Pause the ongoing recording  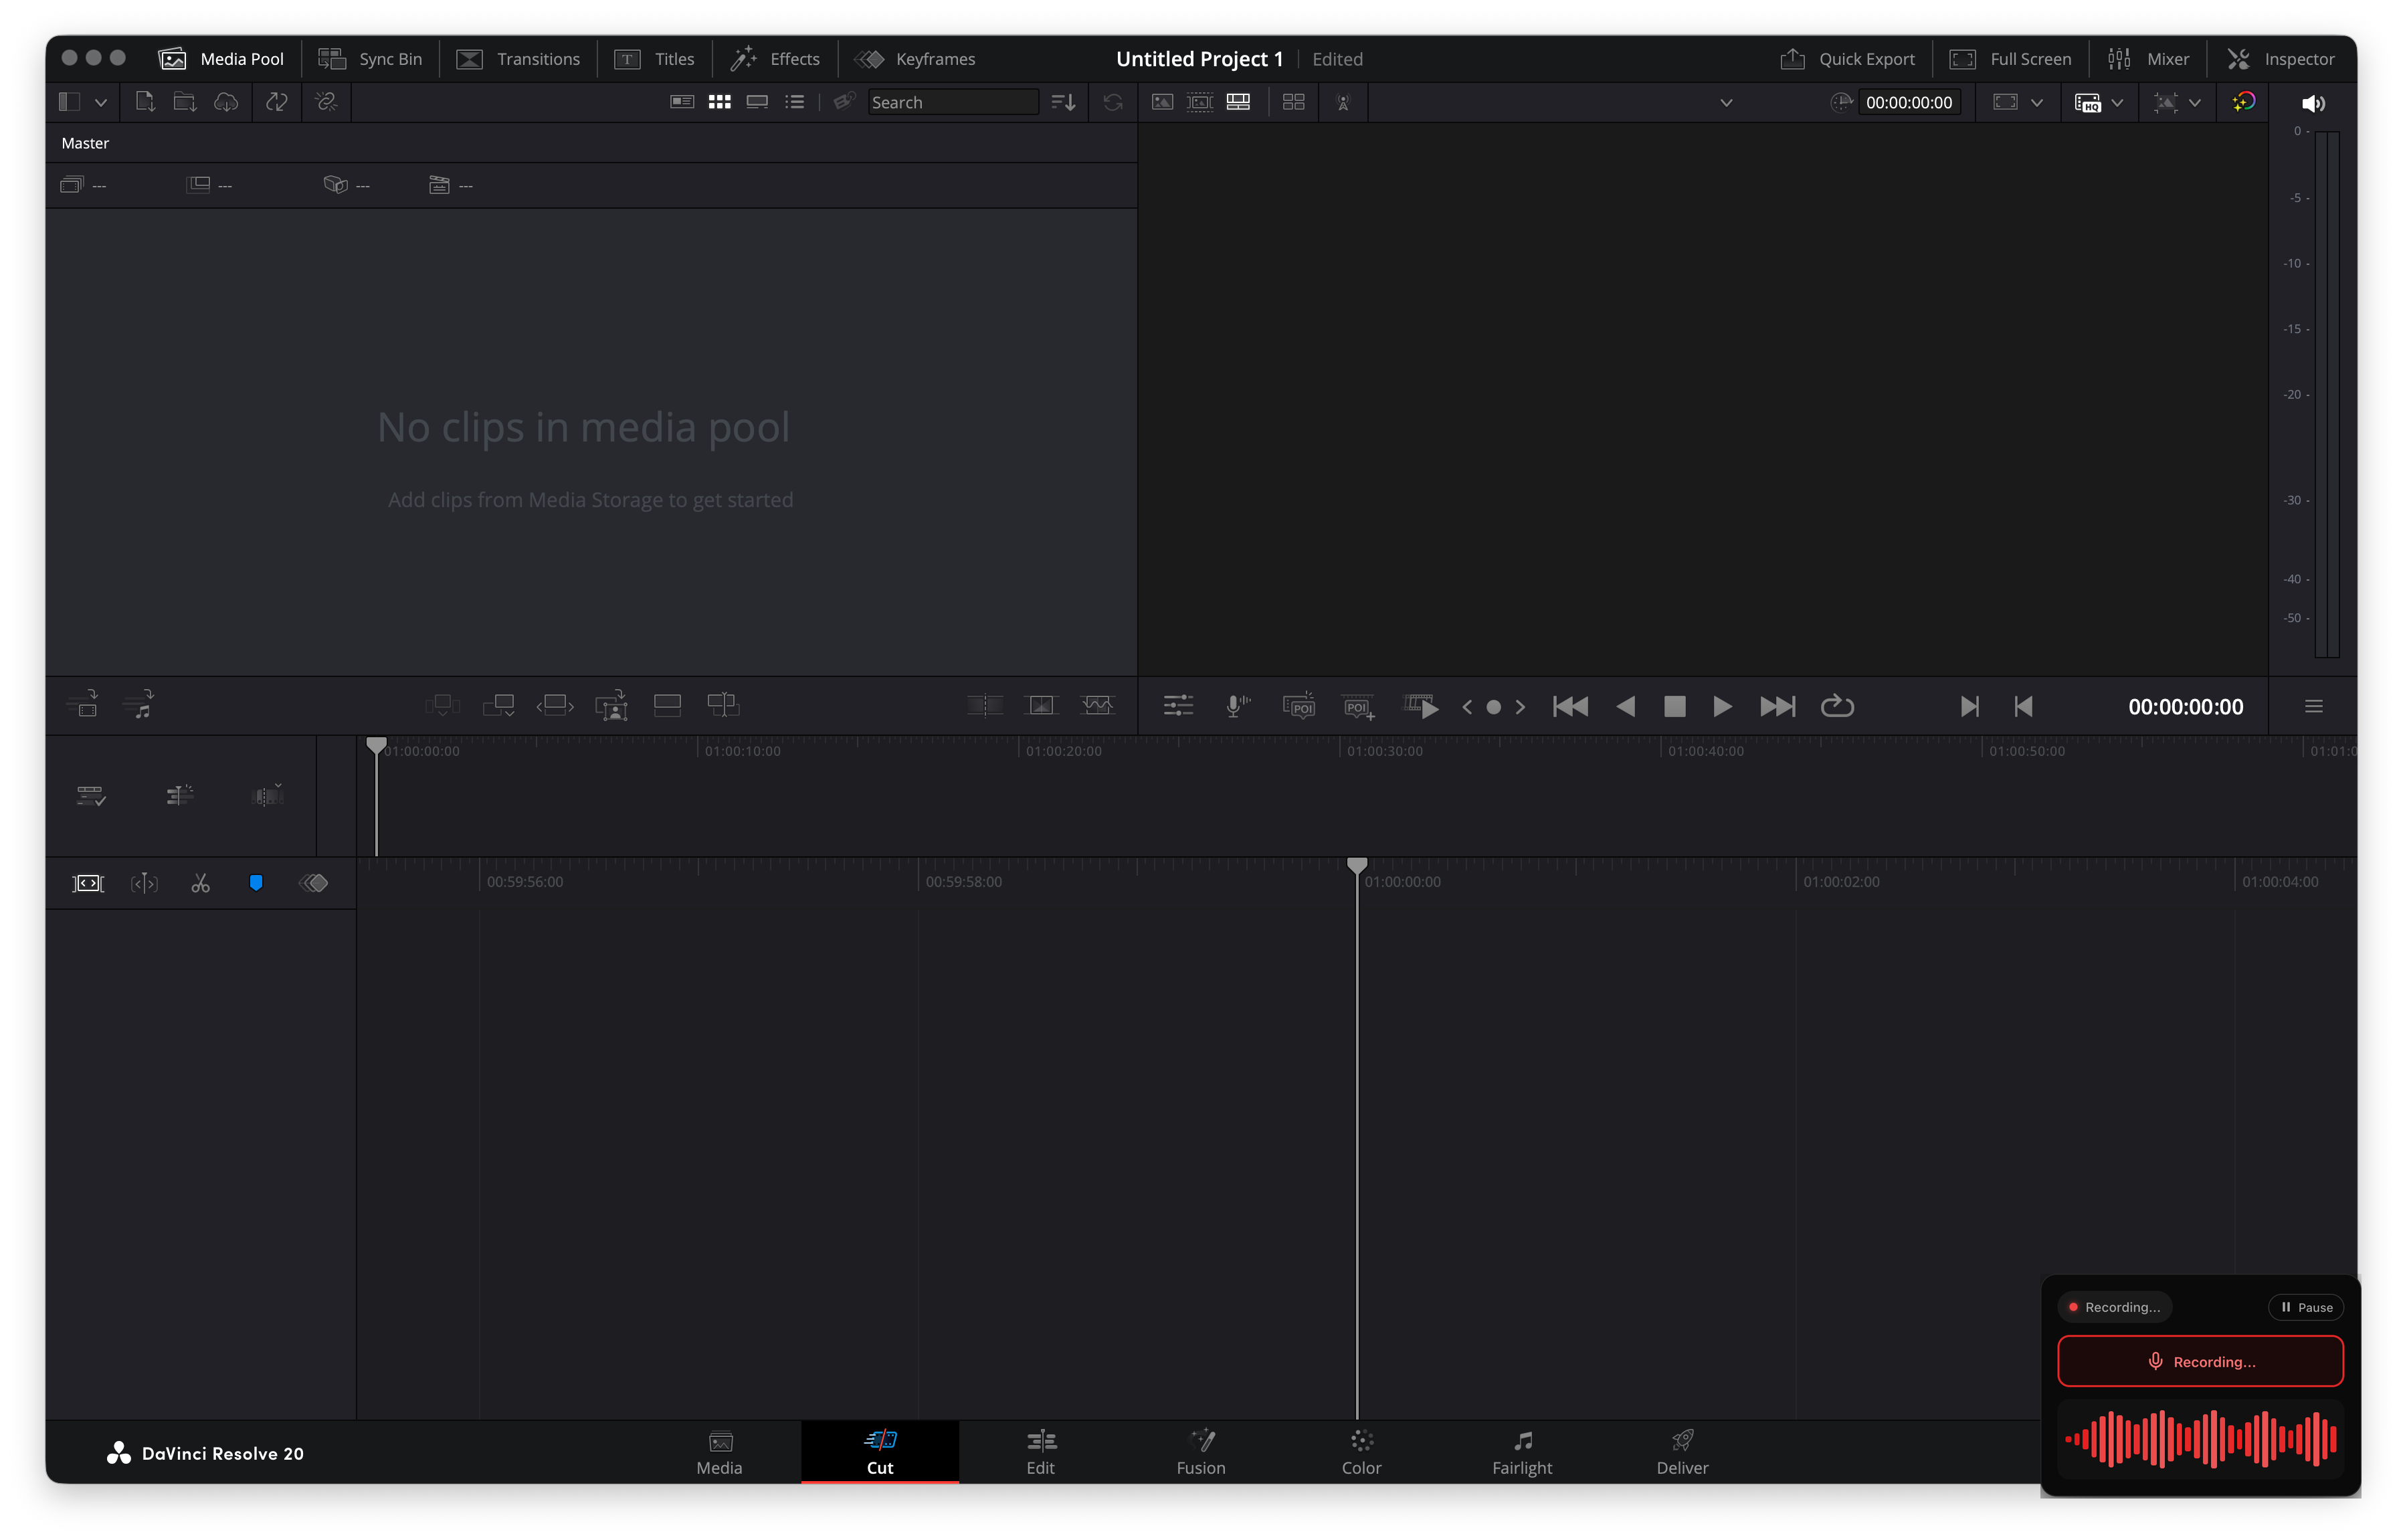point(2307,1306)
